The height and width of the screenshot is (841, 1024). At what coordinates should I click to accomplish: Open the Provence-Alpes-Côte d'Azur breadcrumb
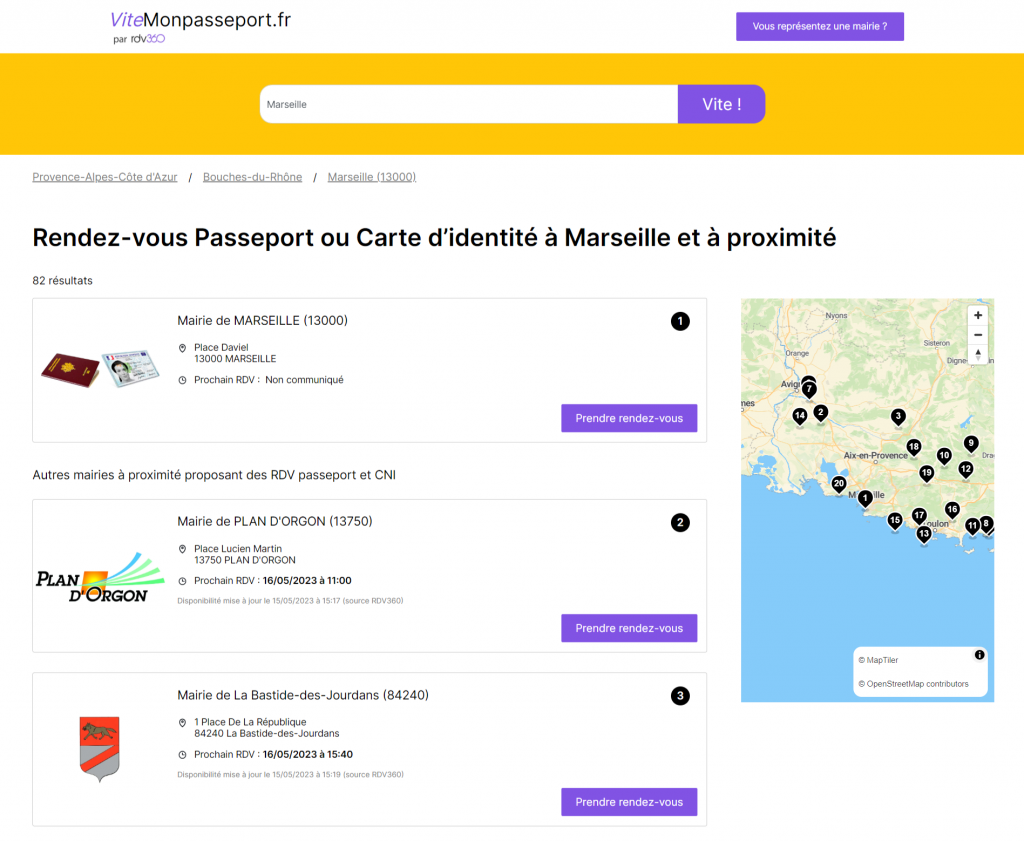point(104,176)
